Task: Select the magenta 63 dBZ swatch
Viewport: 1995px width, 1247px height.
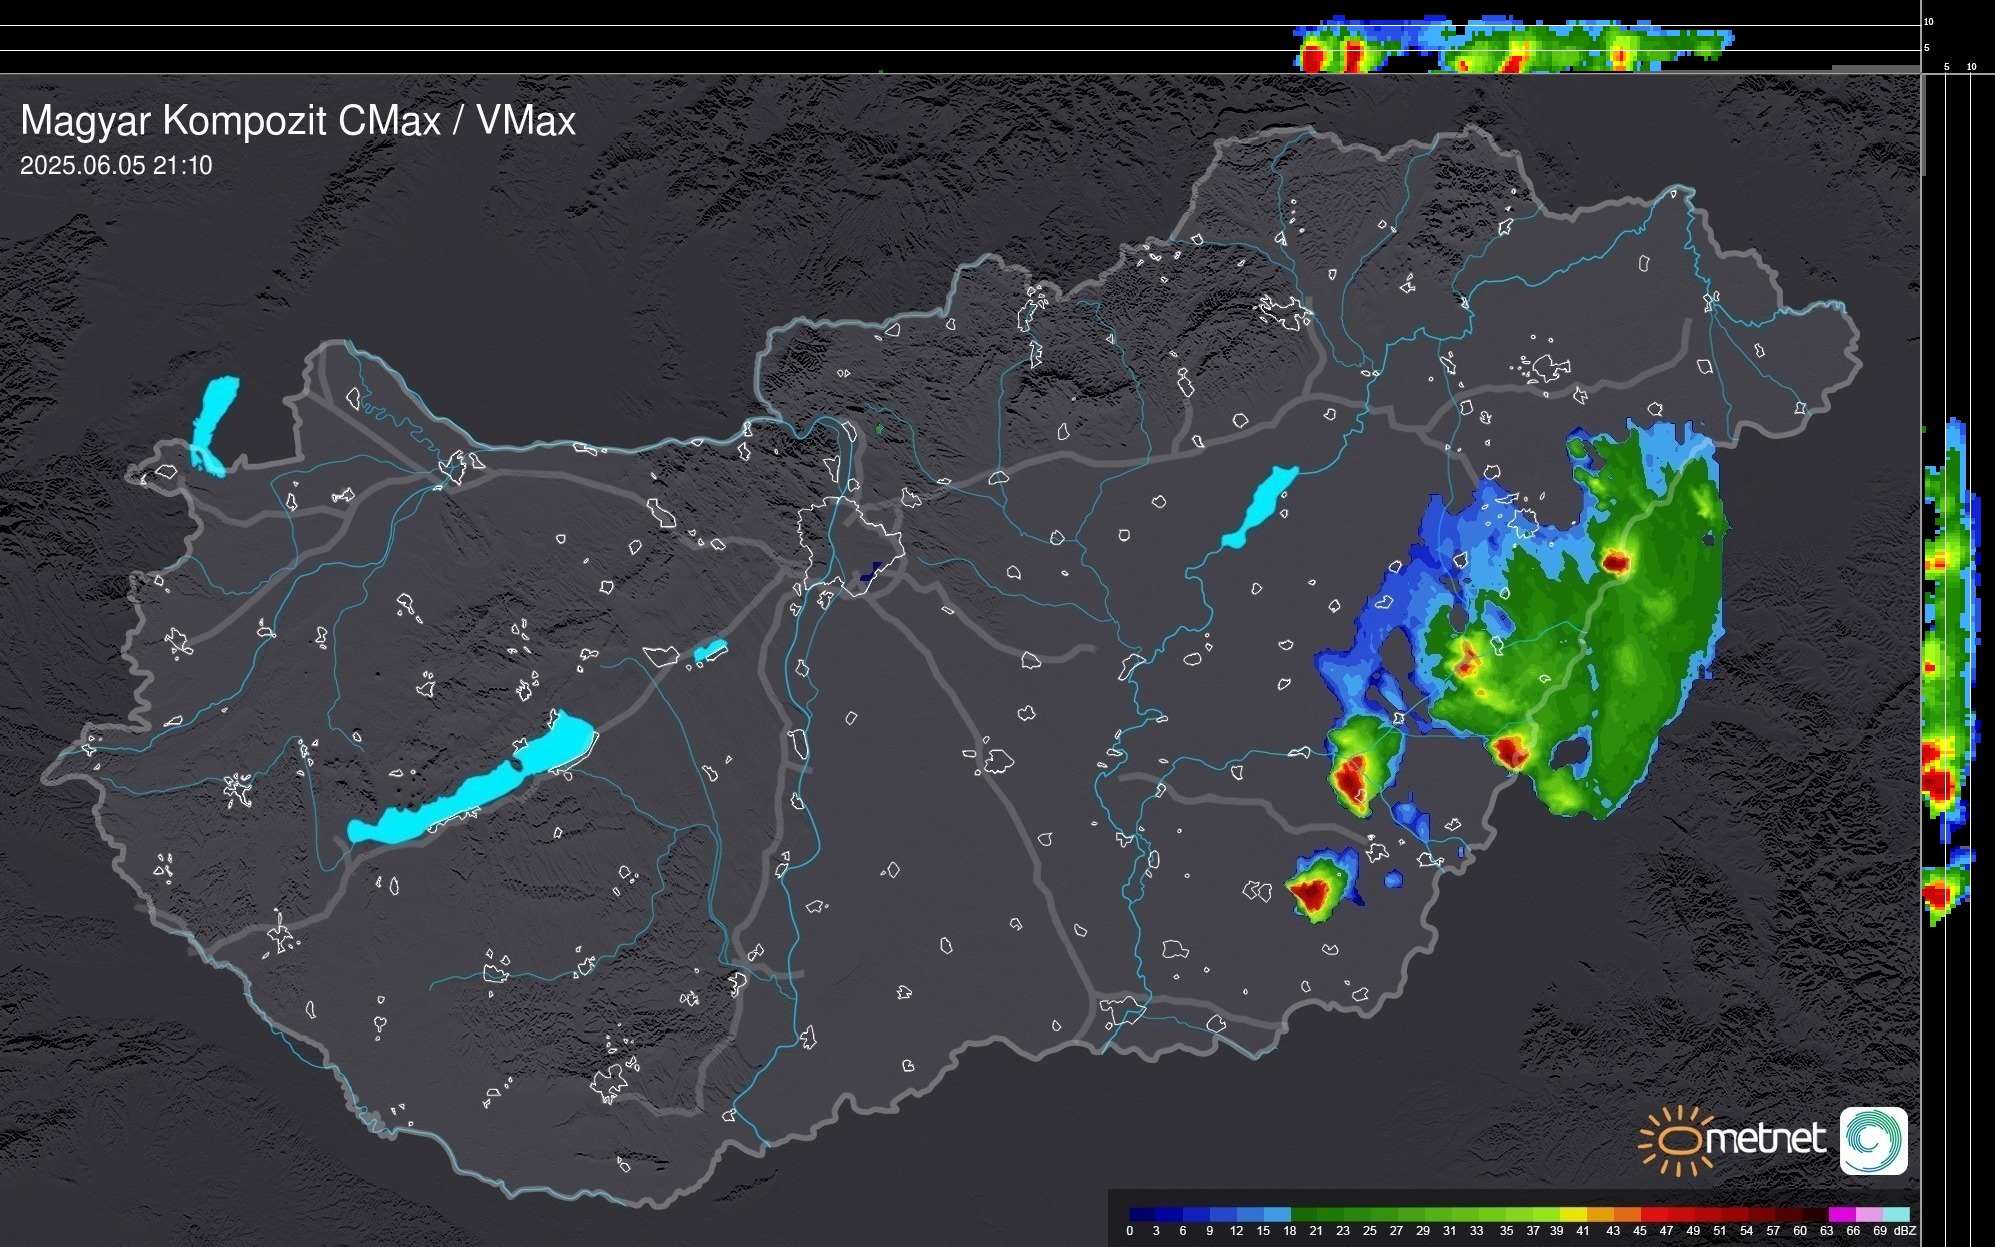Action: (x=1841, y=1214)
